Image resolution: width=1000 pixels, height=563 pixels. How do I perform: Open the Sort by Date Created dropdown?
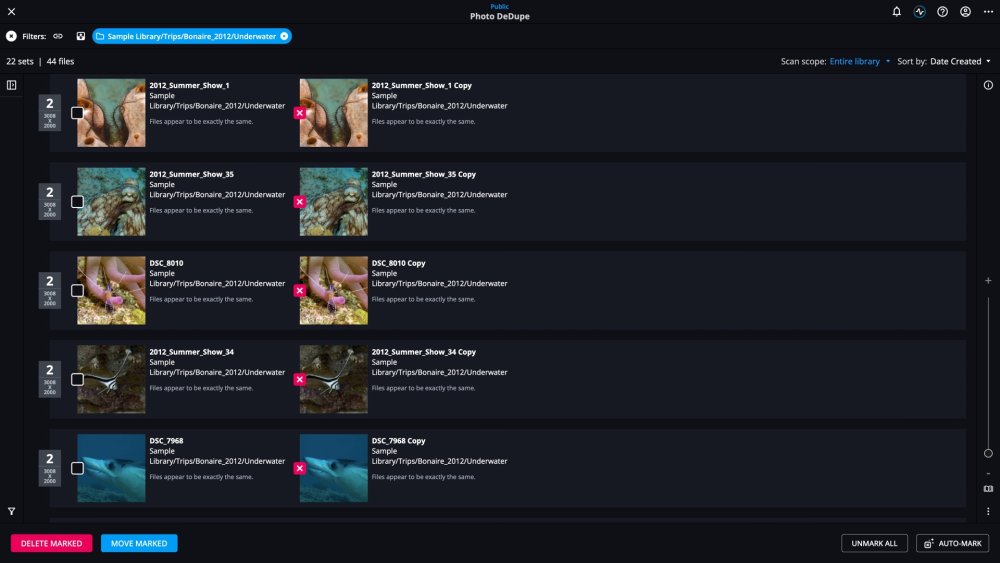pos(960,61)
